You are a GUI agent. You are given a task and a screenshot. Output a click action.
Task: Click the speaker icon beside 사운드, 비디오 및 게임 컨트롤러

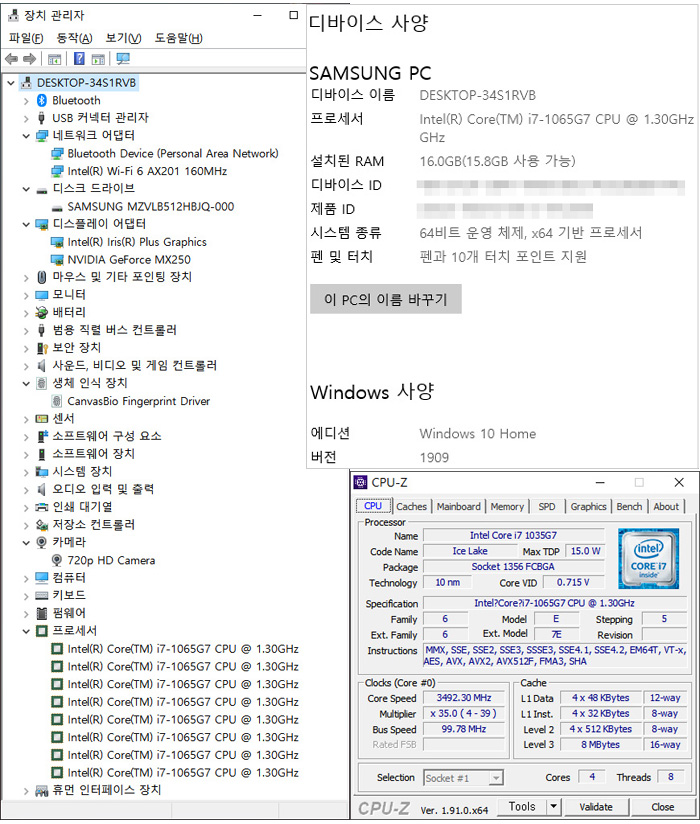42,365
